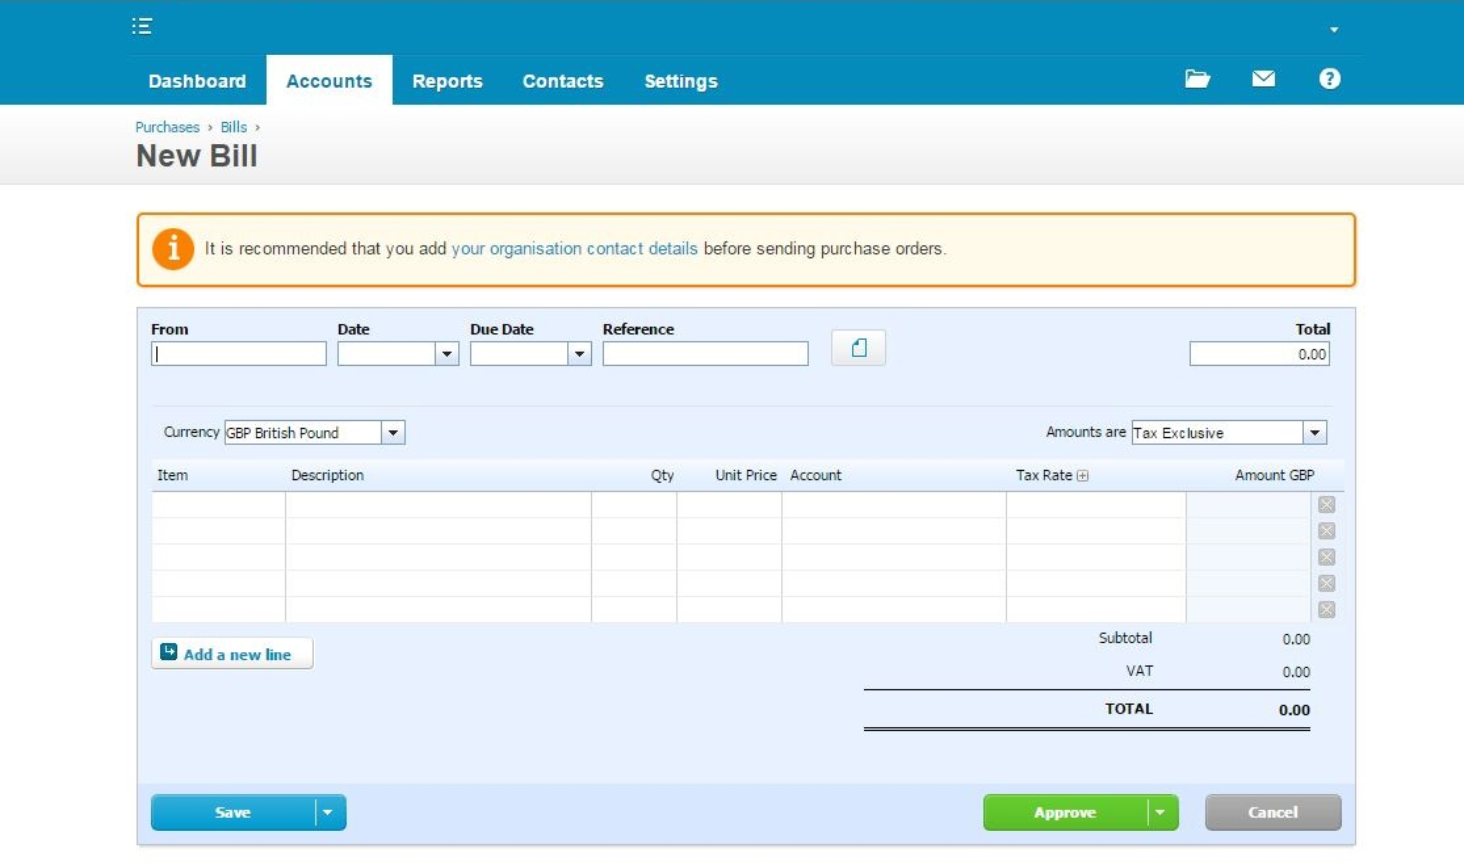Go to the Contacts tab
The width and height of the screenshot is (1464, 864).
pos(562,81)
